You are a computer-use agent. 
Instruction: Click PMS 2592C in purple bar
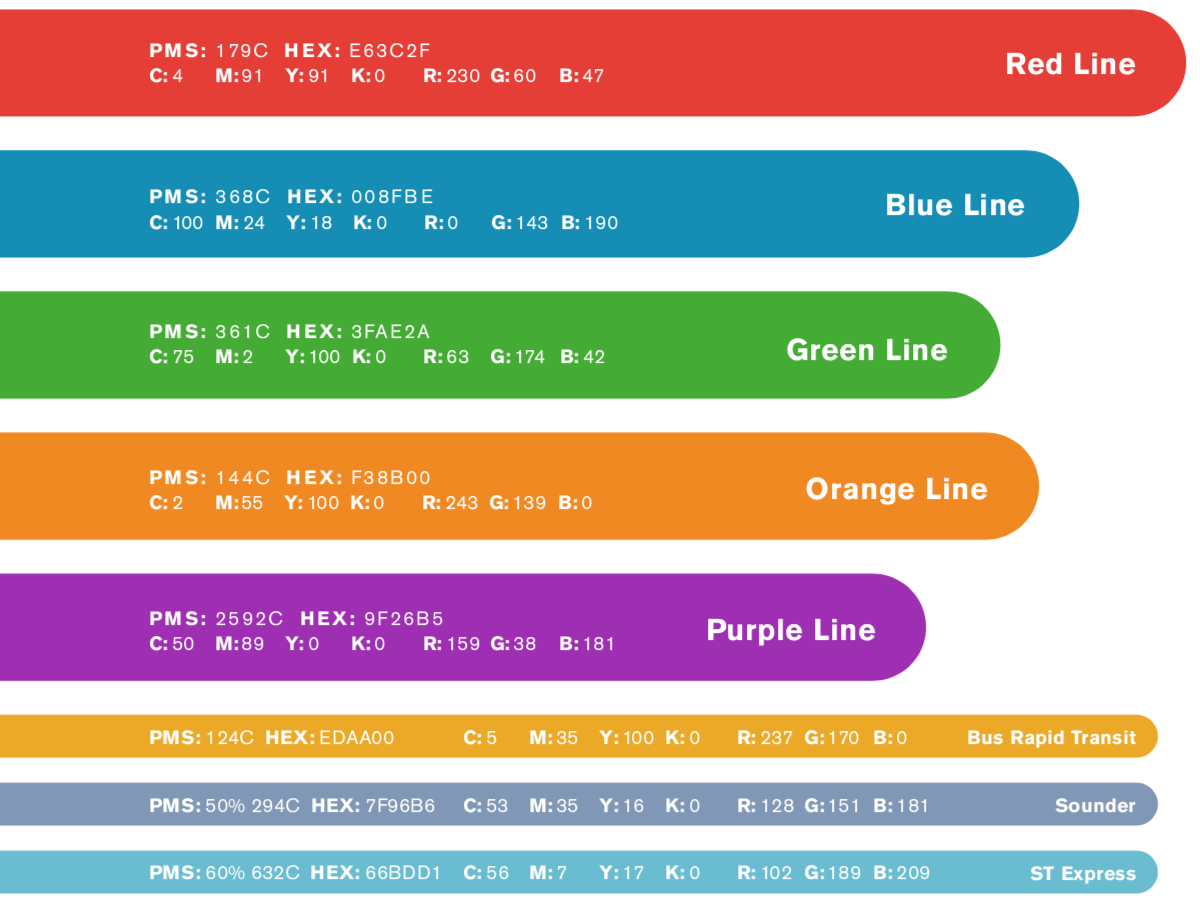pyautogui.click(x=218, y=619)
